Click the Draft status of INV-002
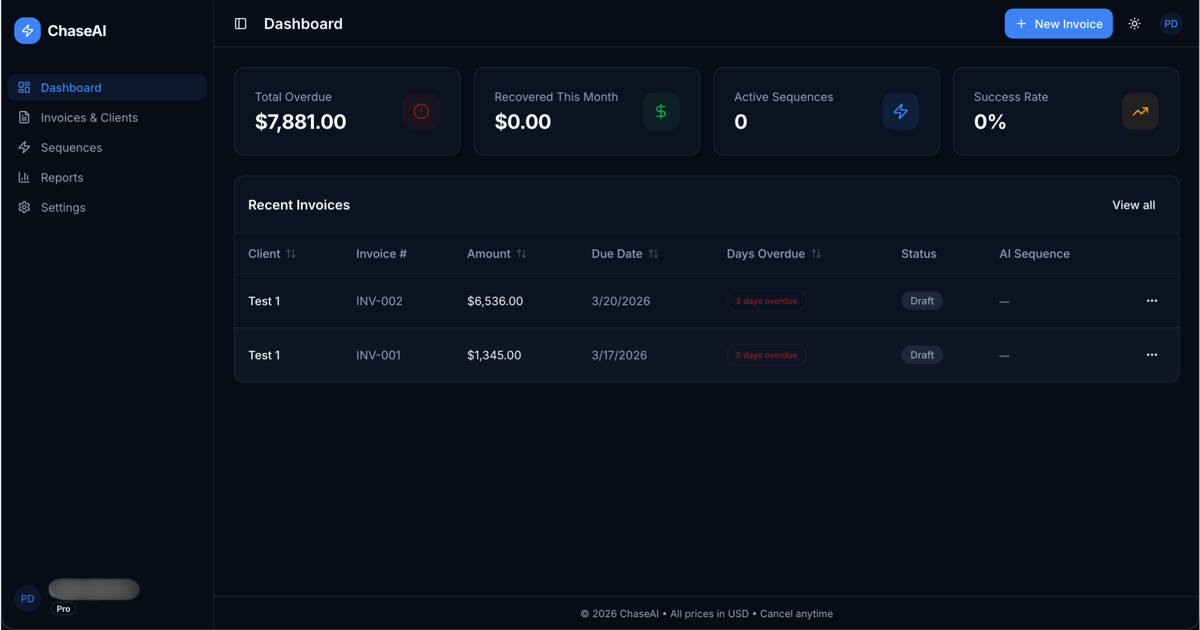 pos(922,301)
